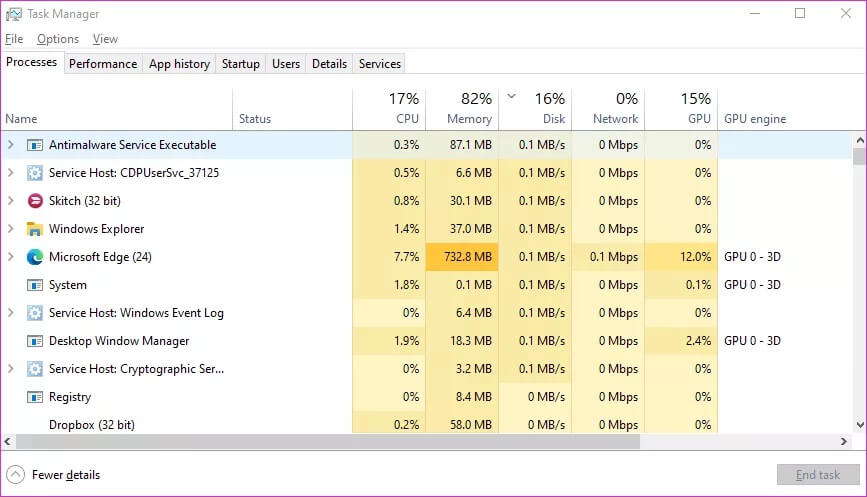Click the Windows Explorer folder icon

point(35,229)
